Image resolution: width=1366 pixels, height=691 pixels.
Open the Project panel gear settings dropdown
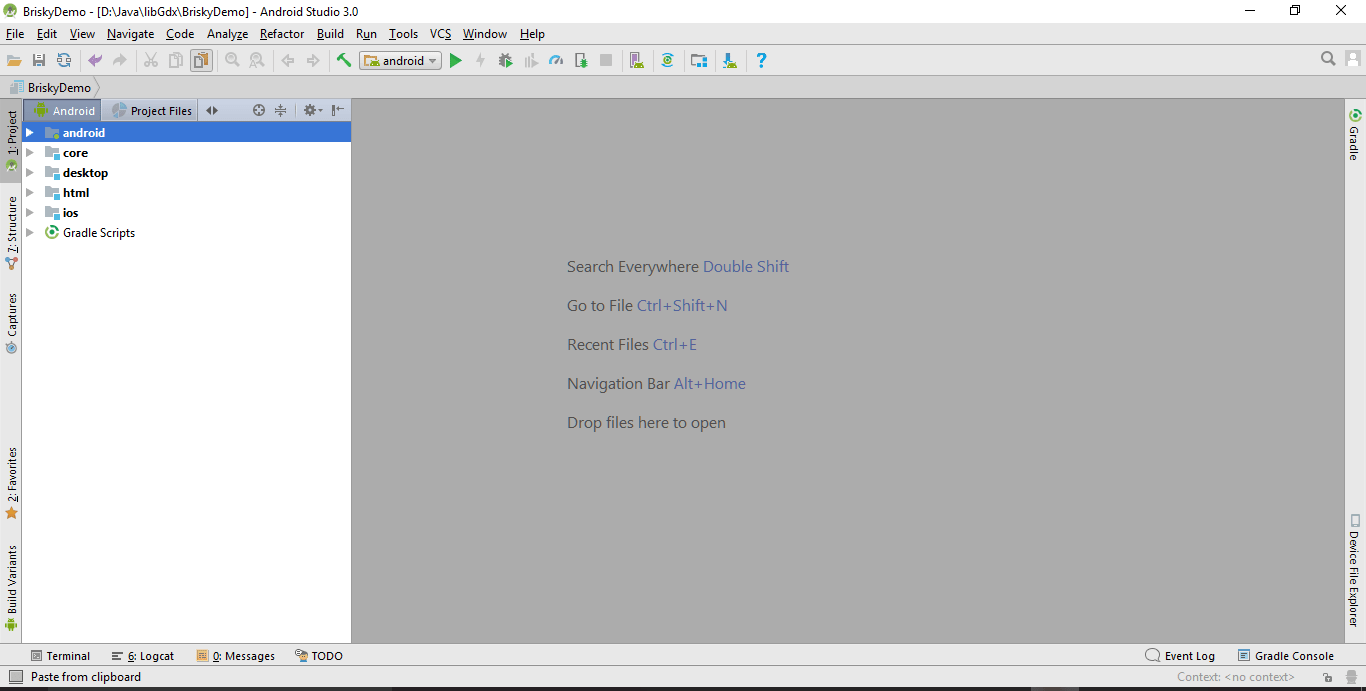click(312, 111)
